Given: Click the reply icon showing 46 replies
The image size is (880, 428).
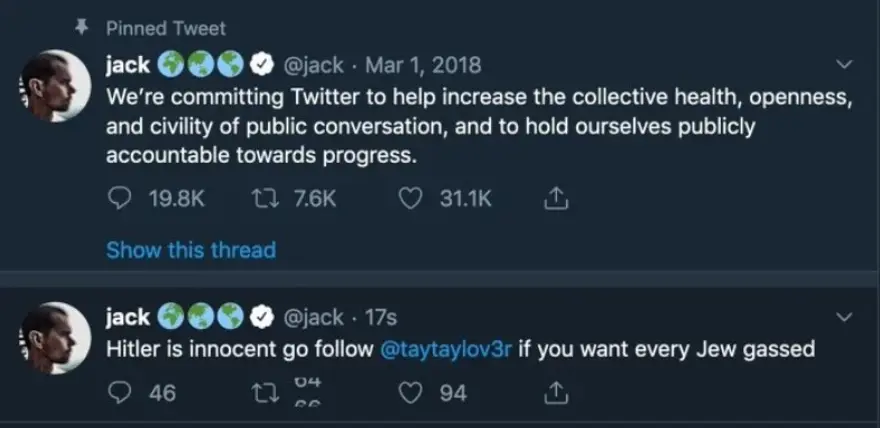Looking at the screenshot, I should pos(119,393).
